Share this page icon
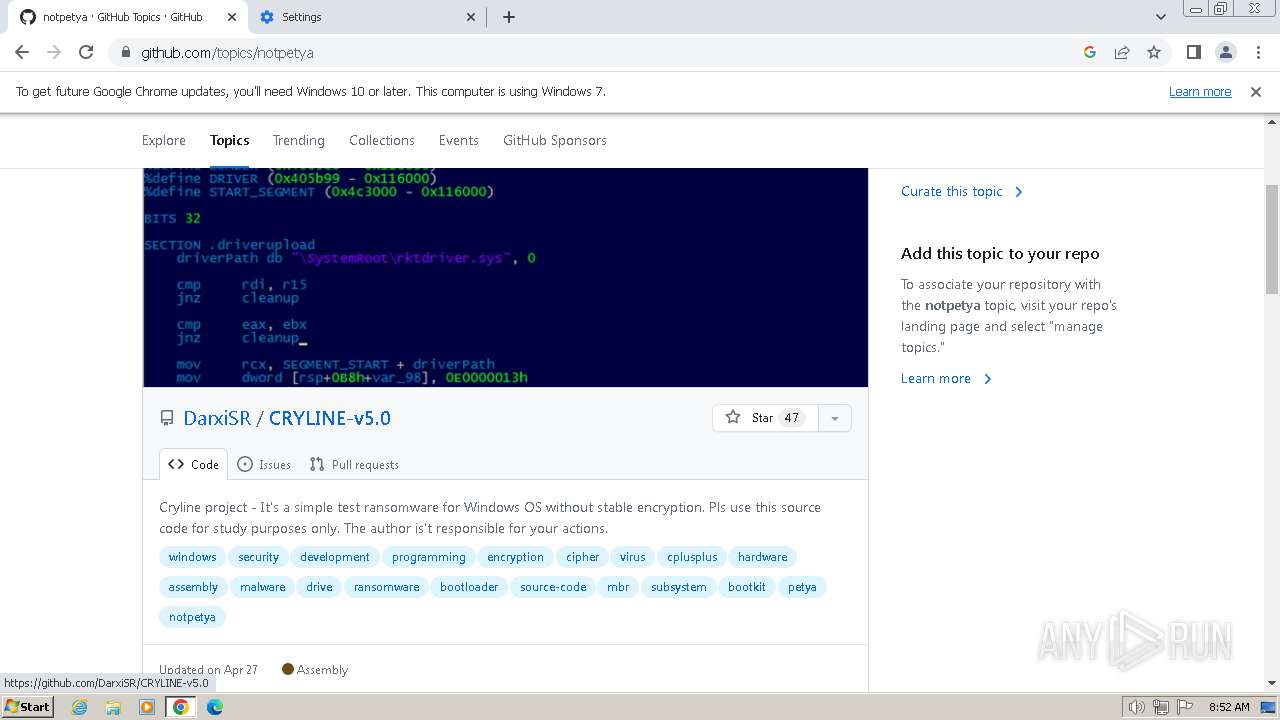This screenshot has height=720, width=1280. (x=1122, y=52)
